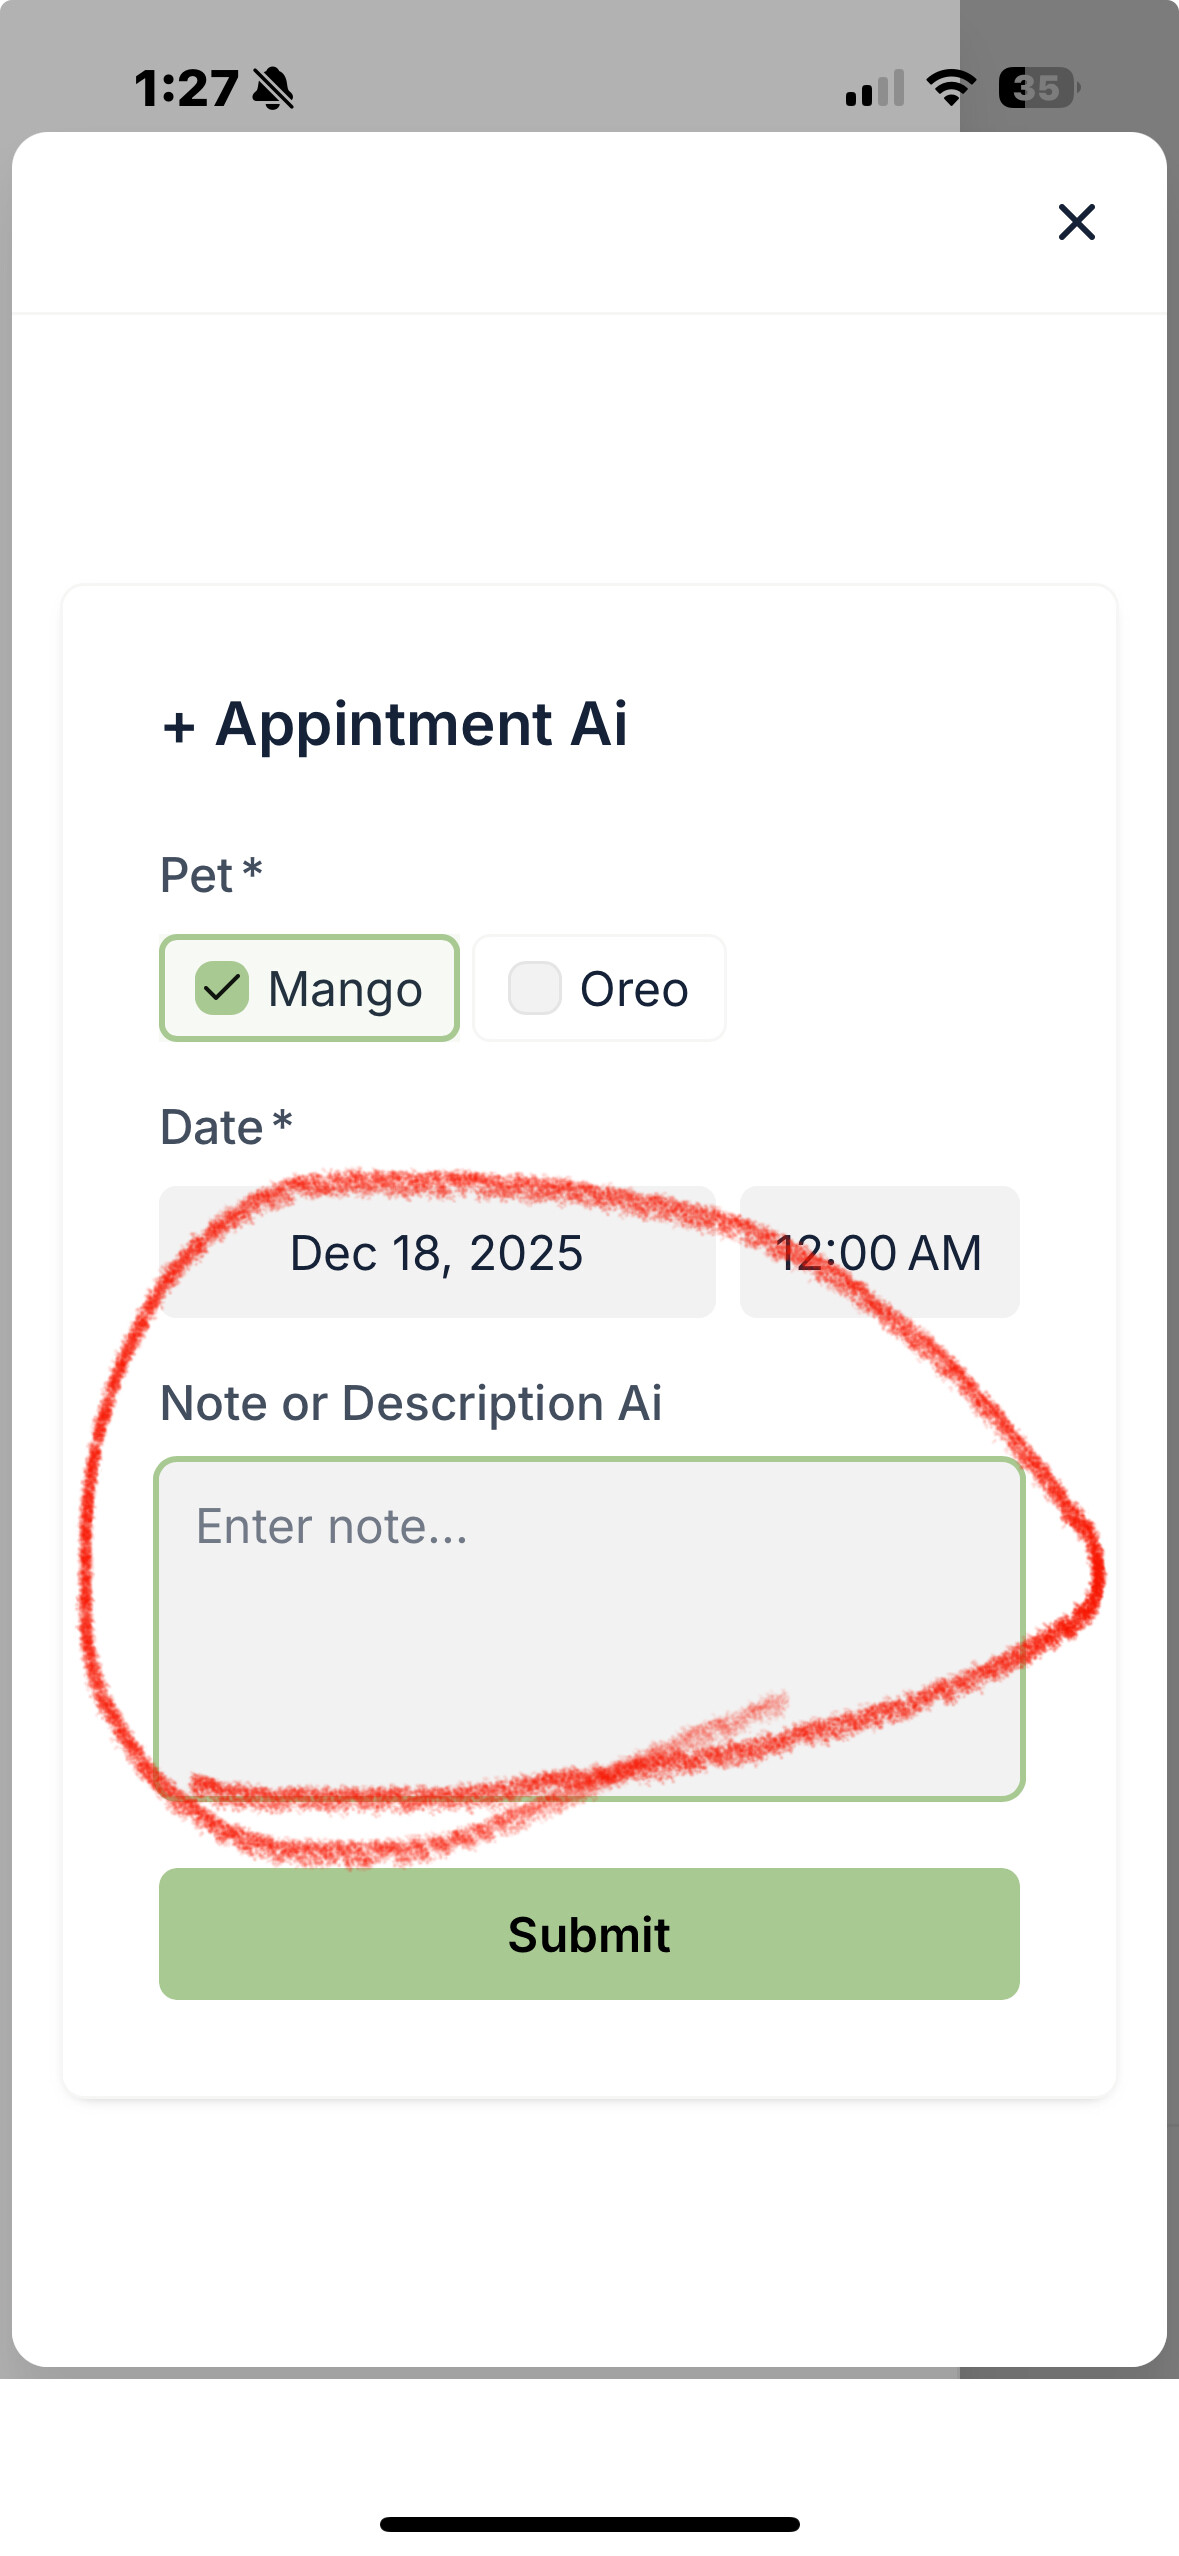Click the Note or Description label
Screen dimensions: 1179x2556
[382, 1403]
